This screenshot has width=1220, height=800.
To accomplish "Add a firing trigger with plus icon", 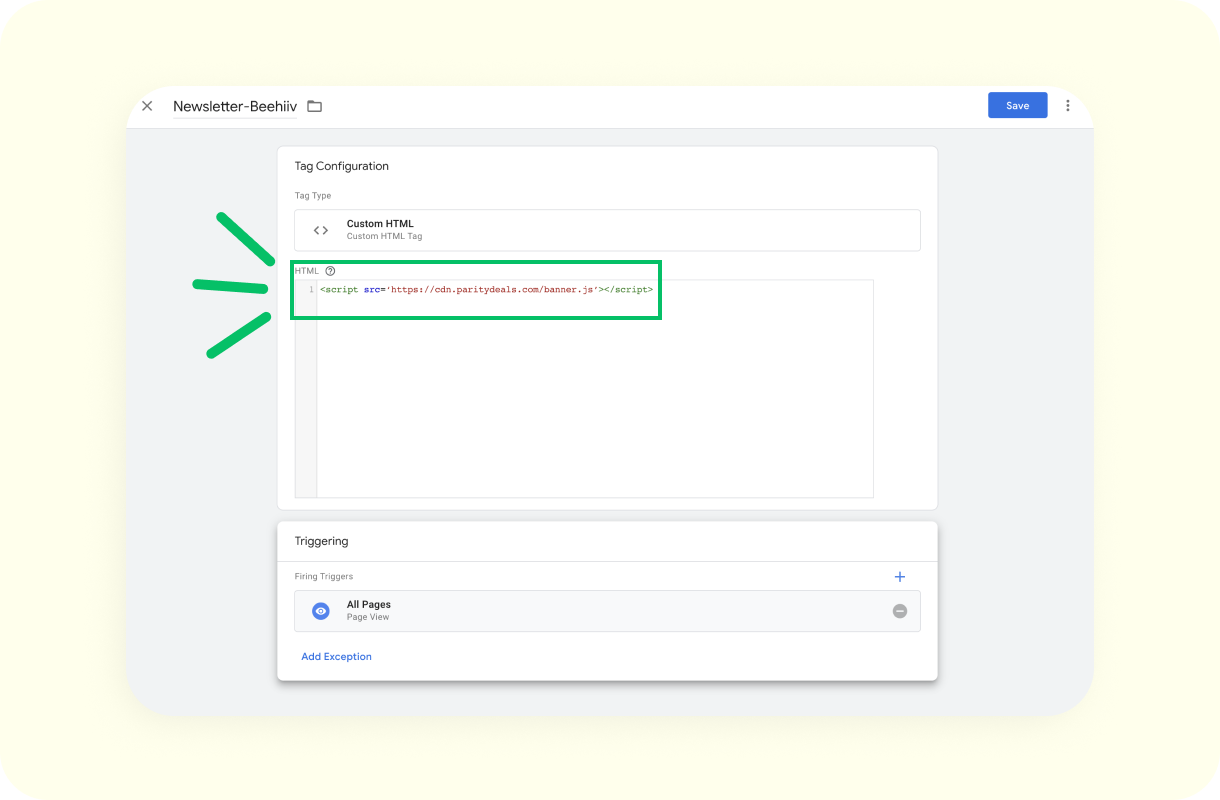I will 899,576.
